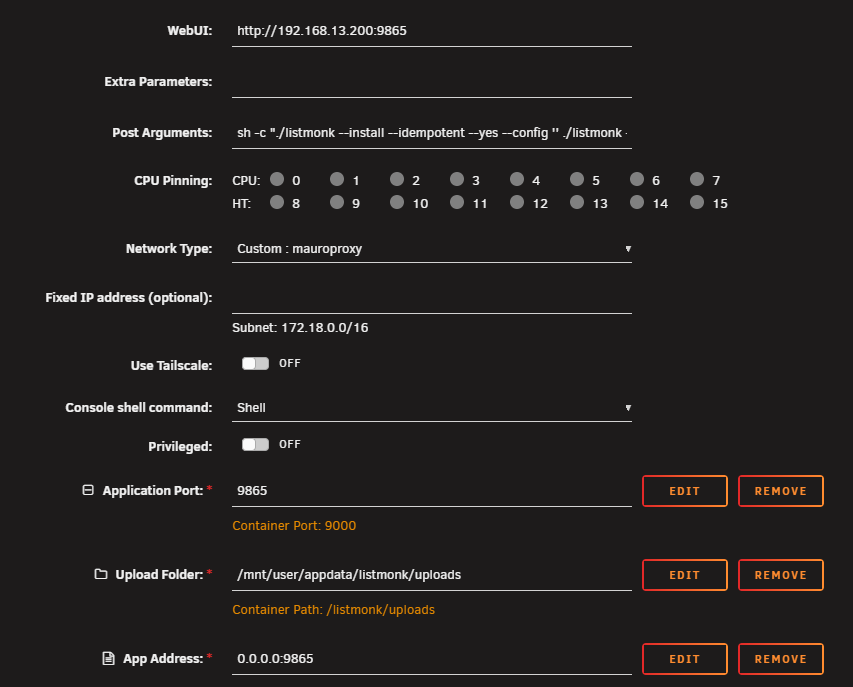Open the Console shell command dropdown
Viewport: 853px width, 687px height.
coord(432,408)
